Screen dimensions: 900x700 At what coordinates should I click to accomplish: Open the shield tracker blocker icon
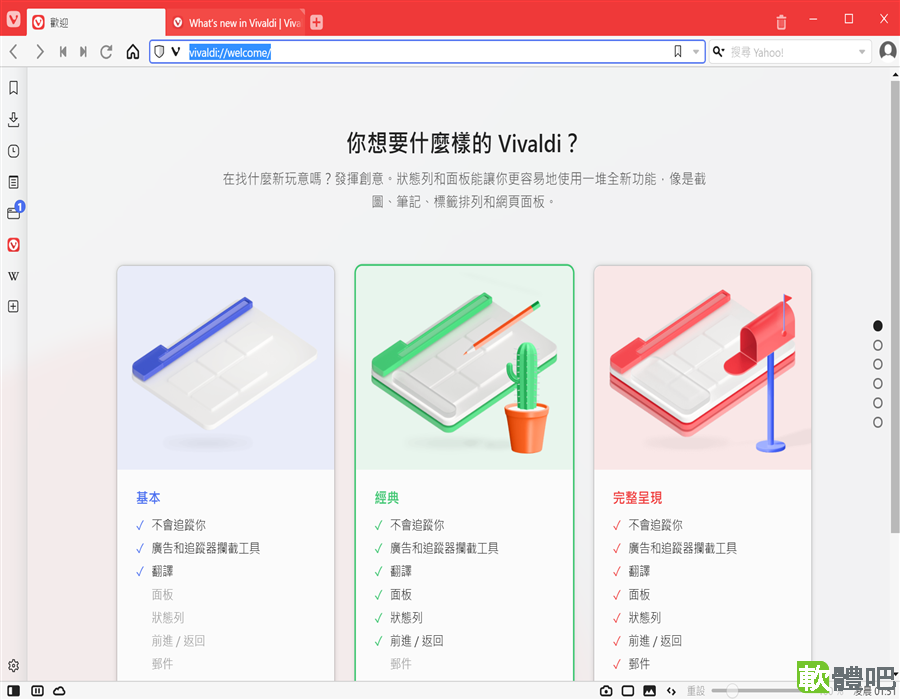tap(159, 52)
